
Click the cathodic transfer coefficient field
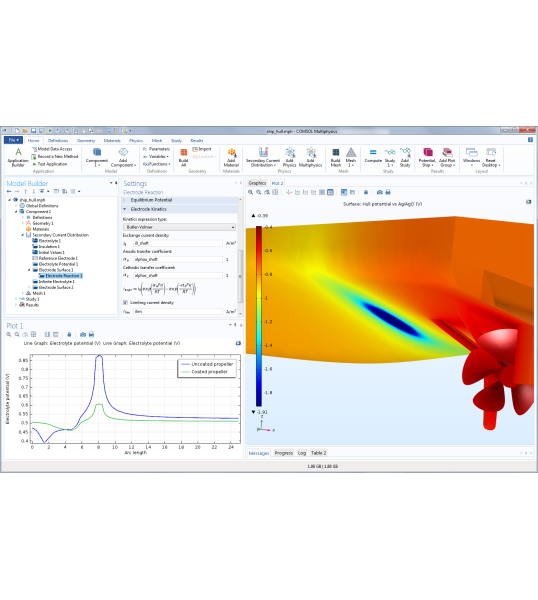point(178,276)
